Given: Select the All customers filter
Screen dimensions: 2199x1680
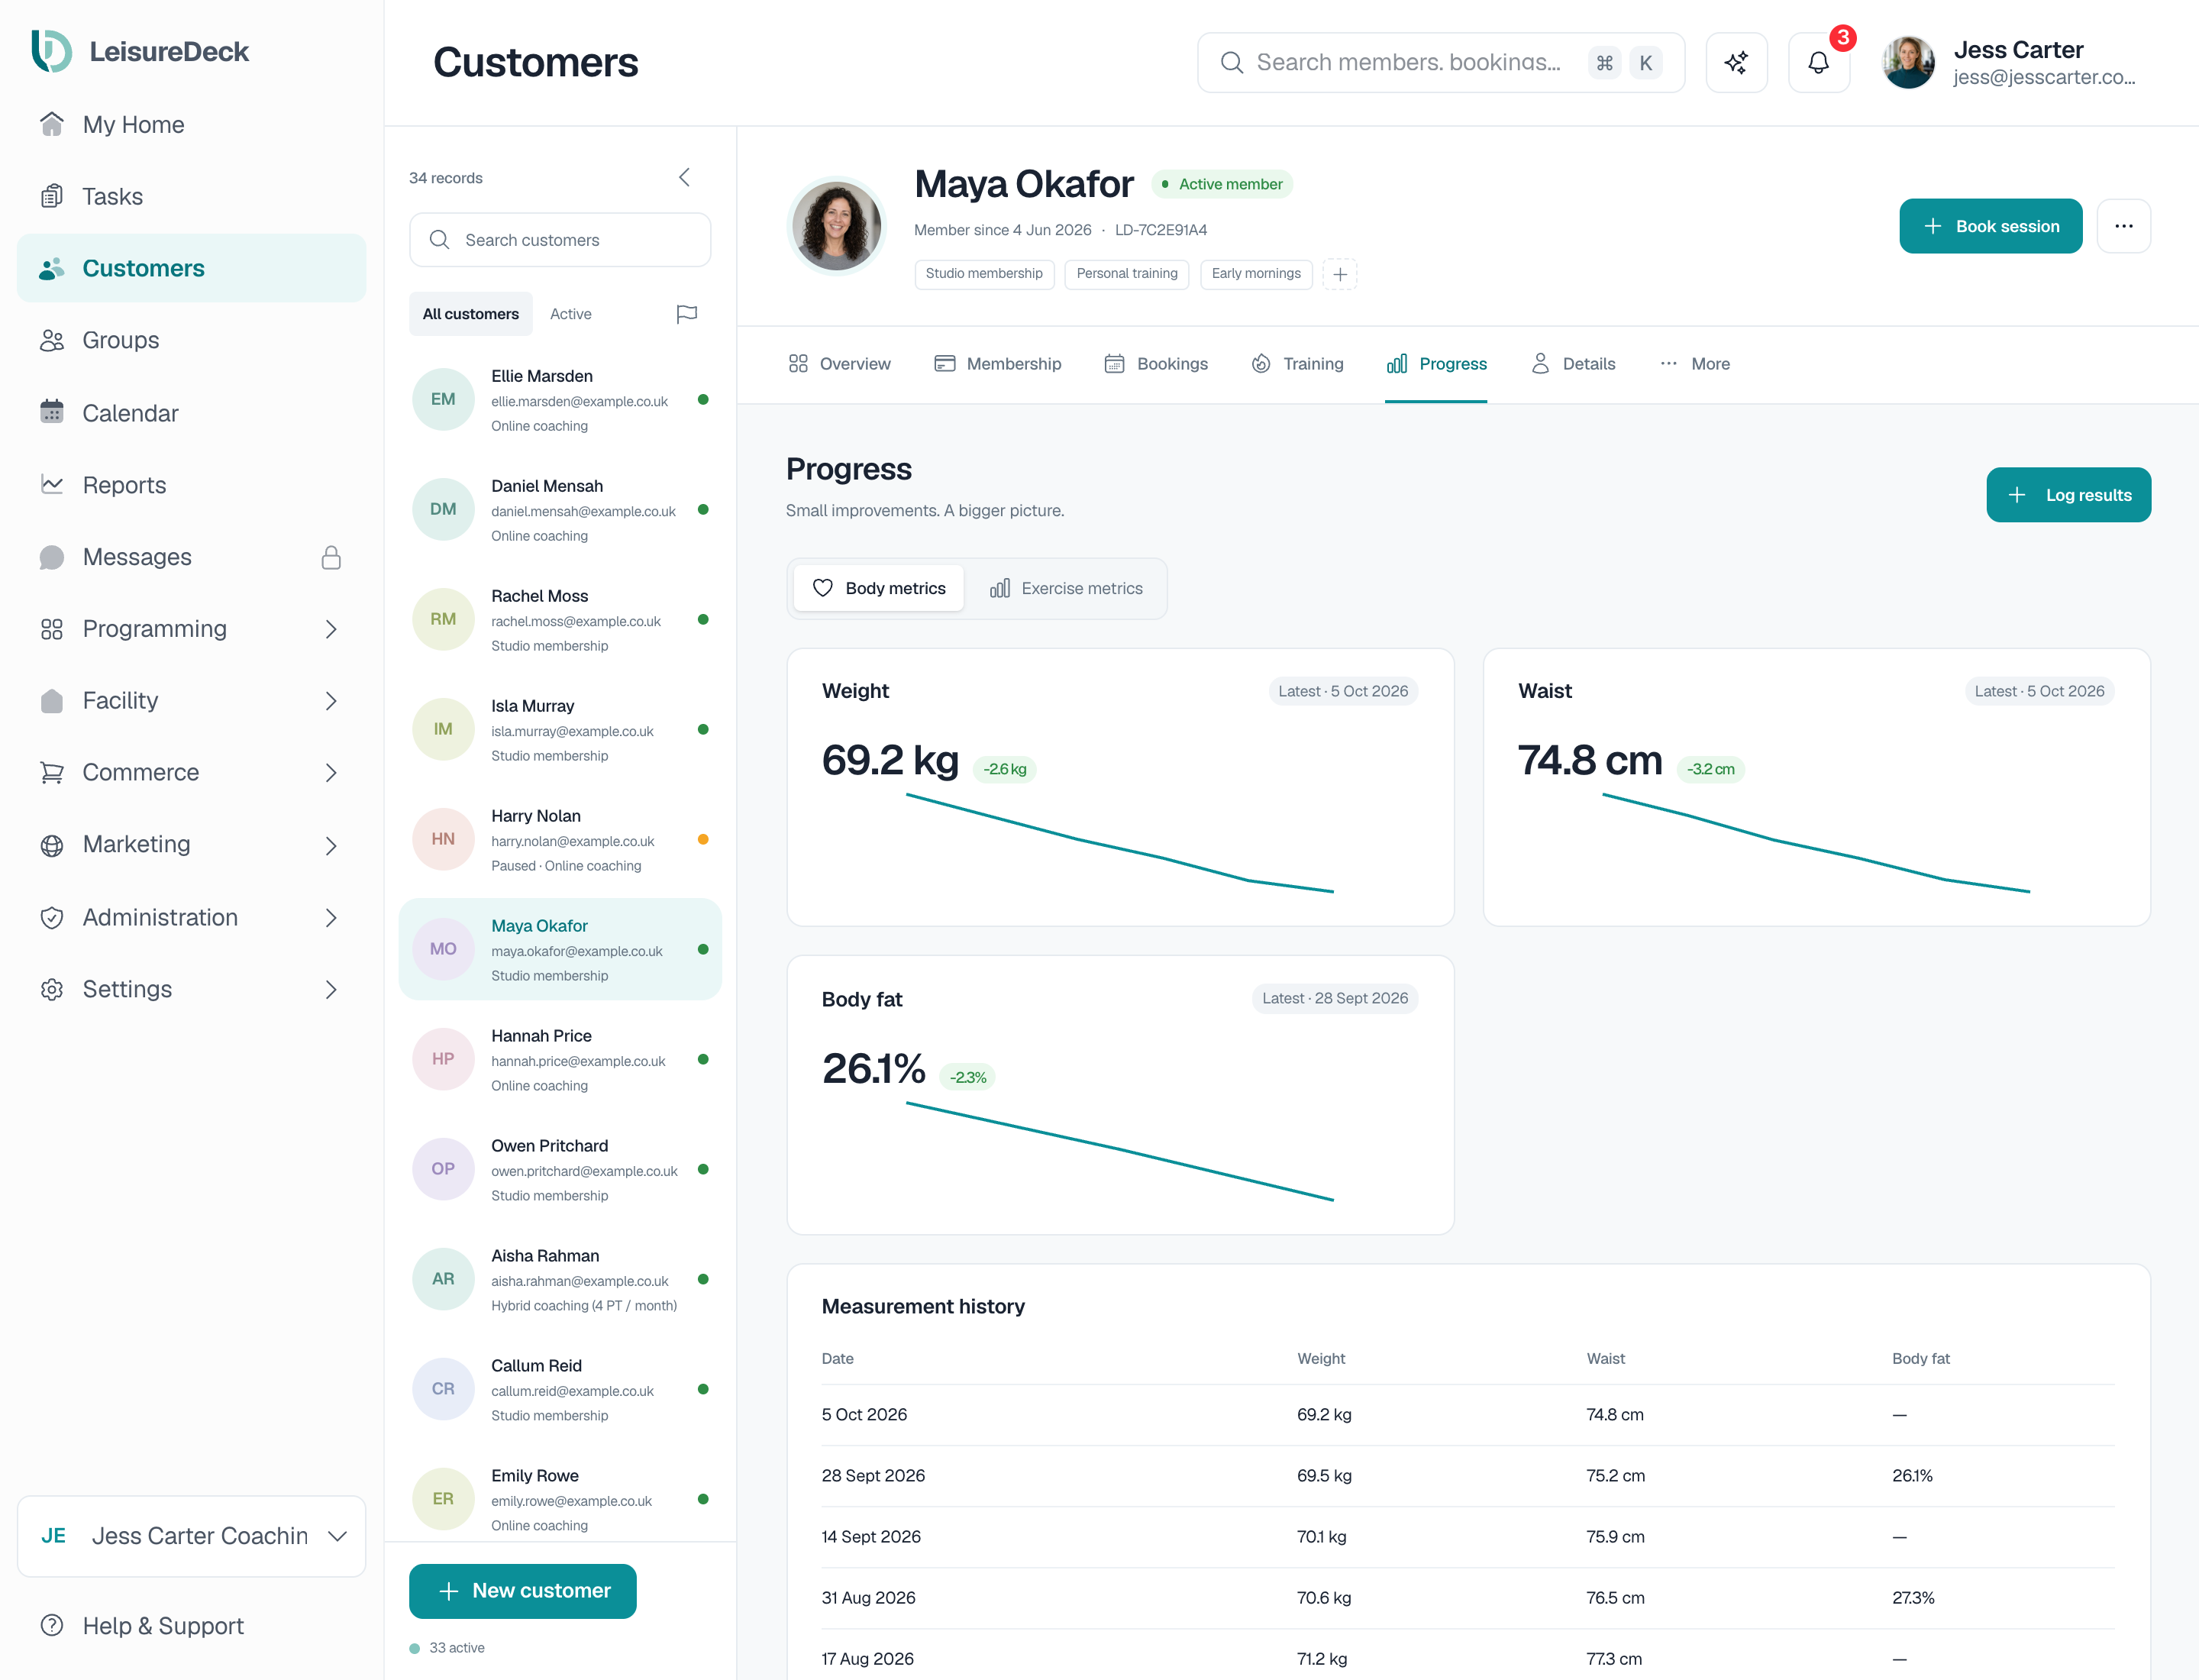Looking at the screenshot, I should (470, 314).
